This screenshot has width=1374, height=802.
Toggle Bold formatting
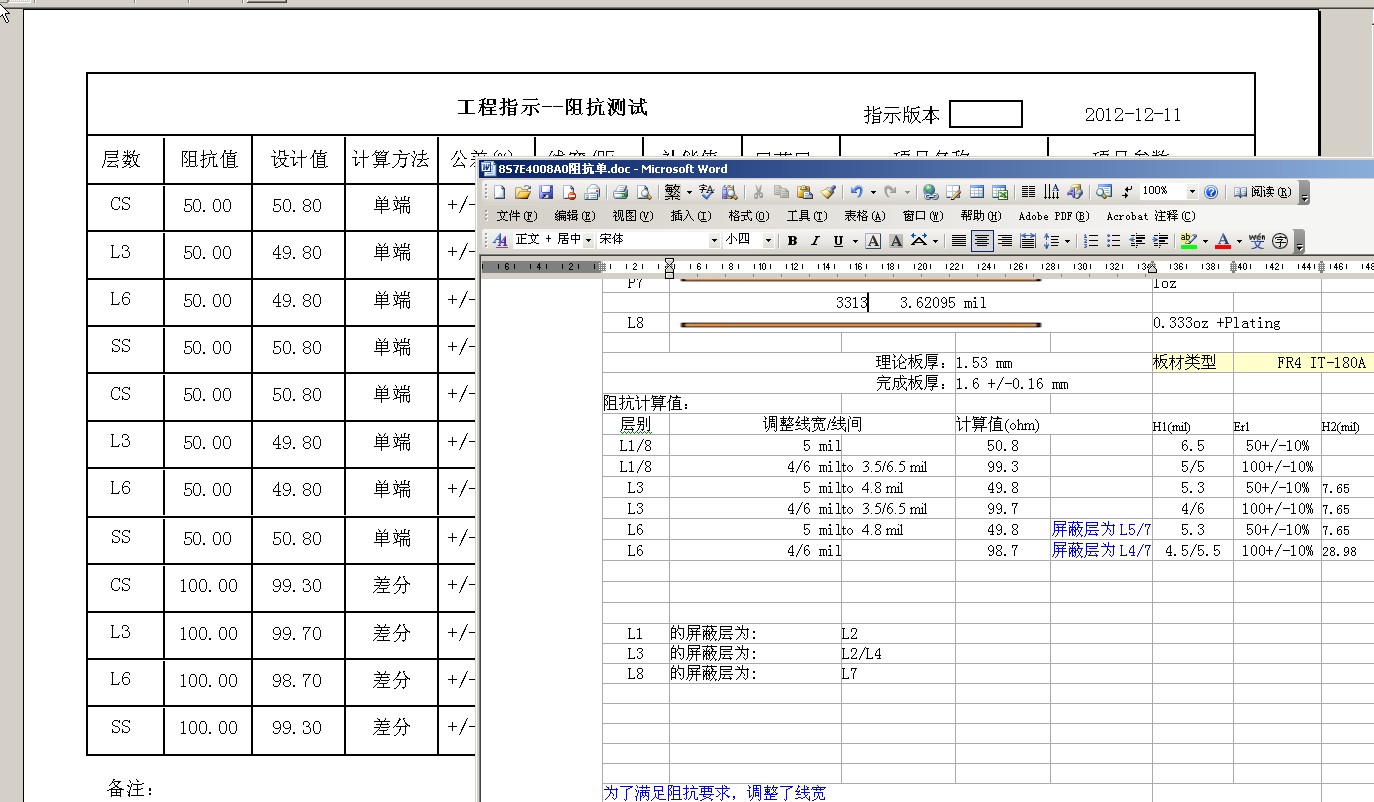(792, 240)
